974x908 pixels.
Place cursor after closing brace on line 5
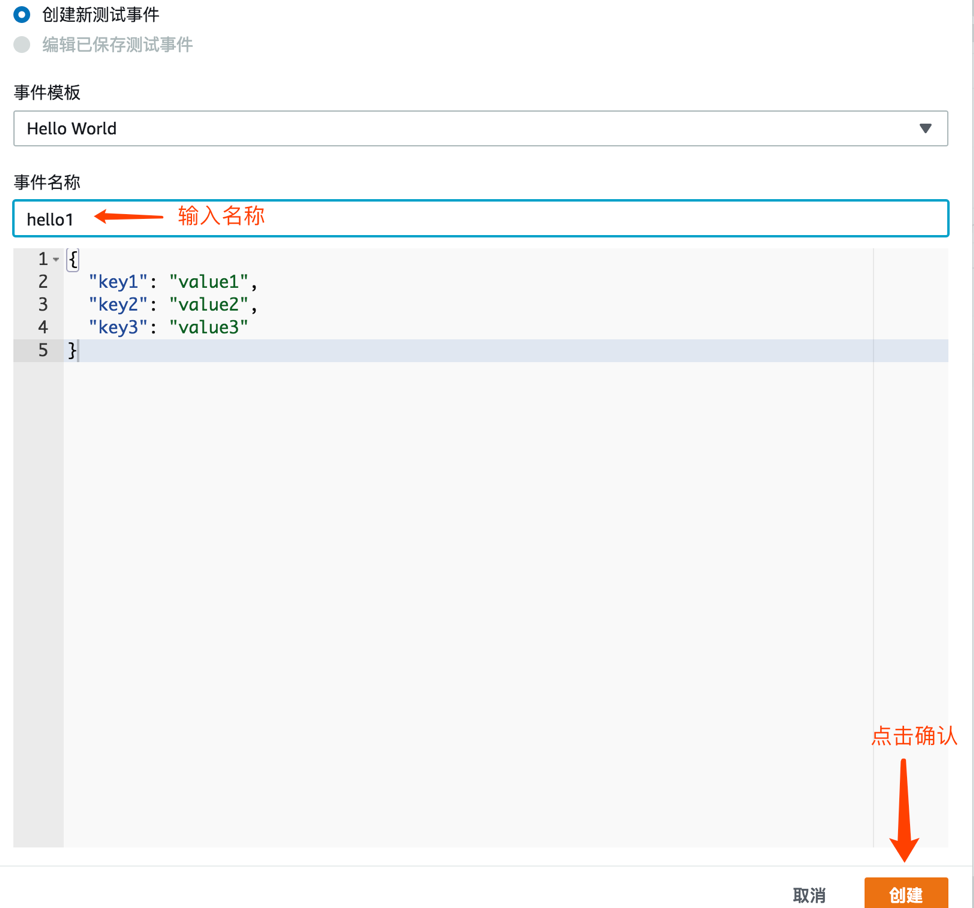(x=79, y=350)
